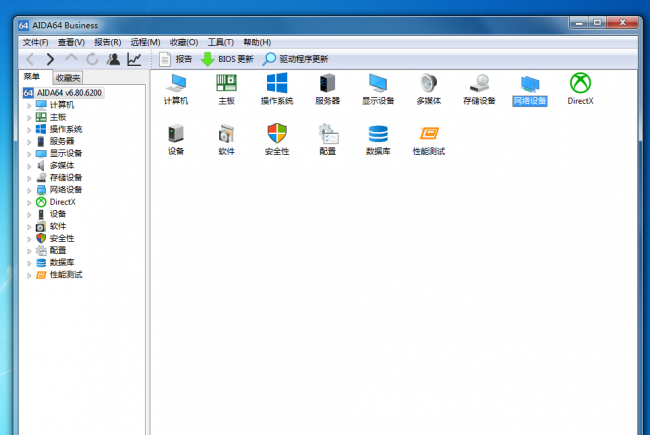Expand the 主板 tree node arrow
The image size is (650, 435).
tap(29, 118)
